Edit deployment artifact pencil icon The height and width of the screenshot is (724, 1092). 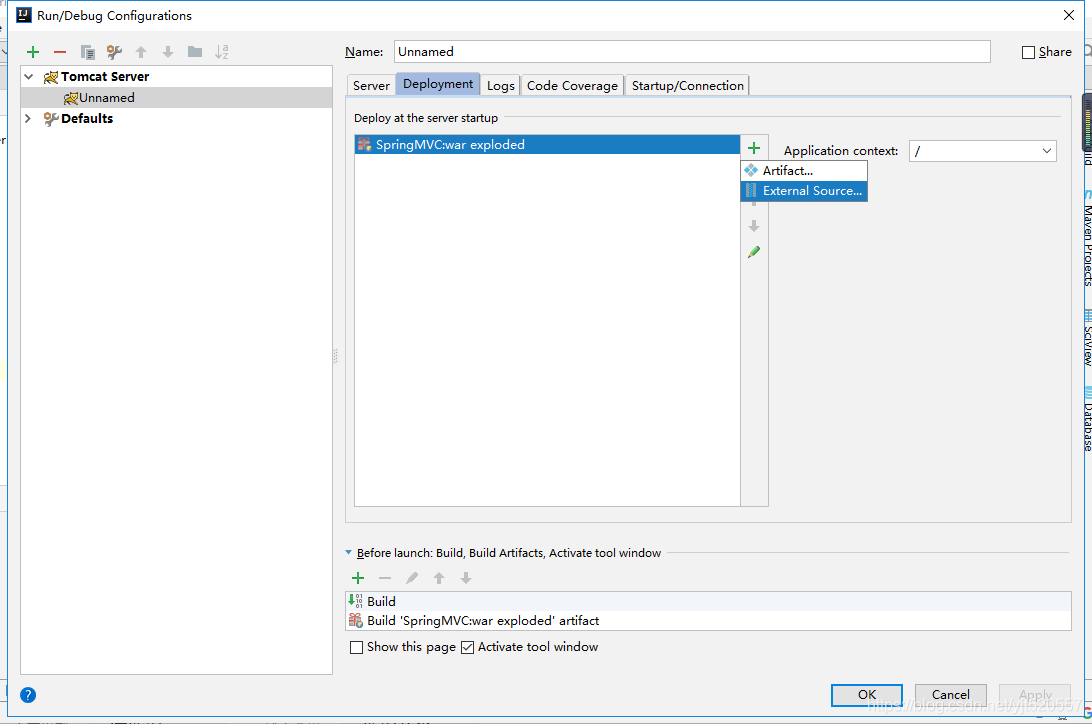(x=754, y=252)
